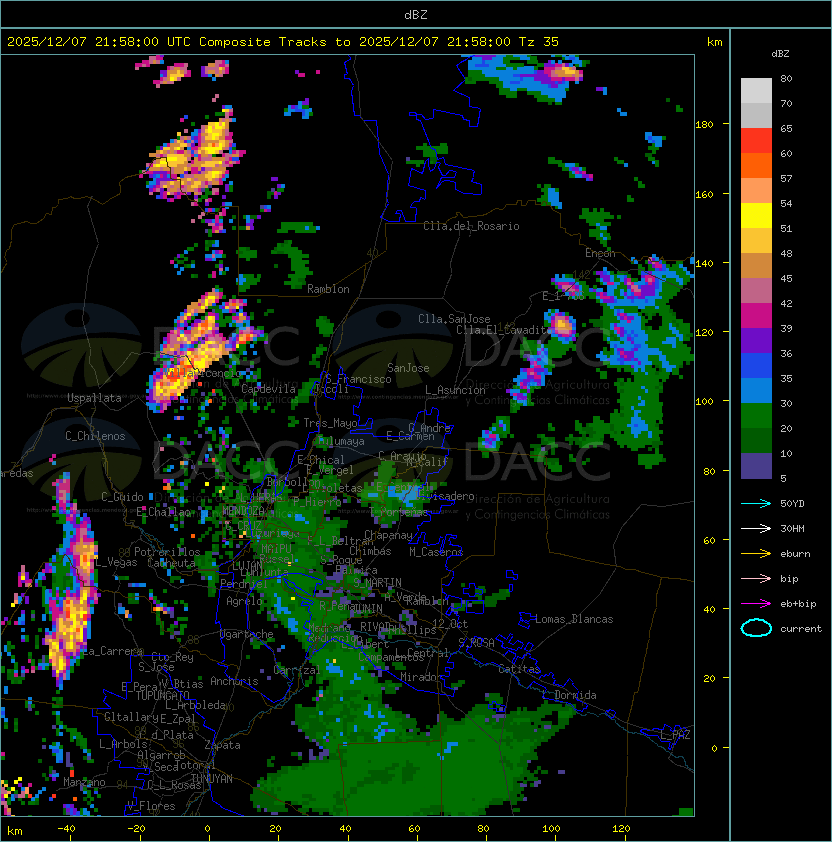Click the Clla.SanJose place label
832x842 pixels.
click(454, 319)
